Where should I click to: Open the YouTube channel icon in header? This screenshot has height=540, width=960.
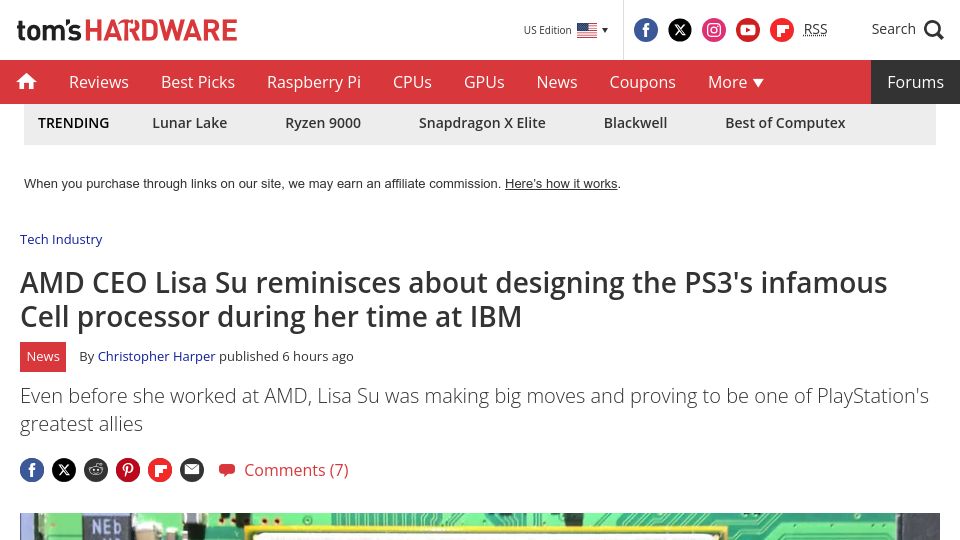748,30
